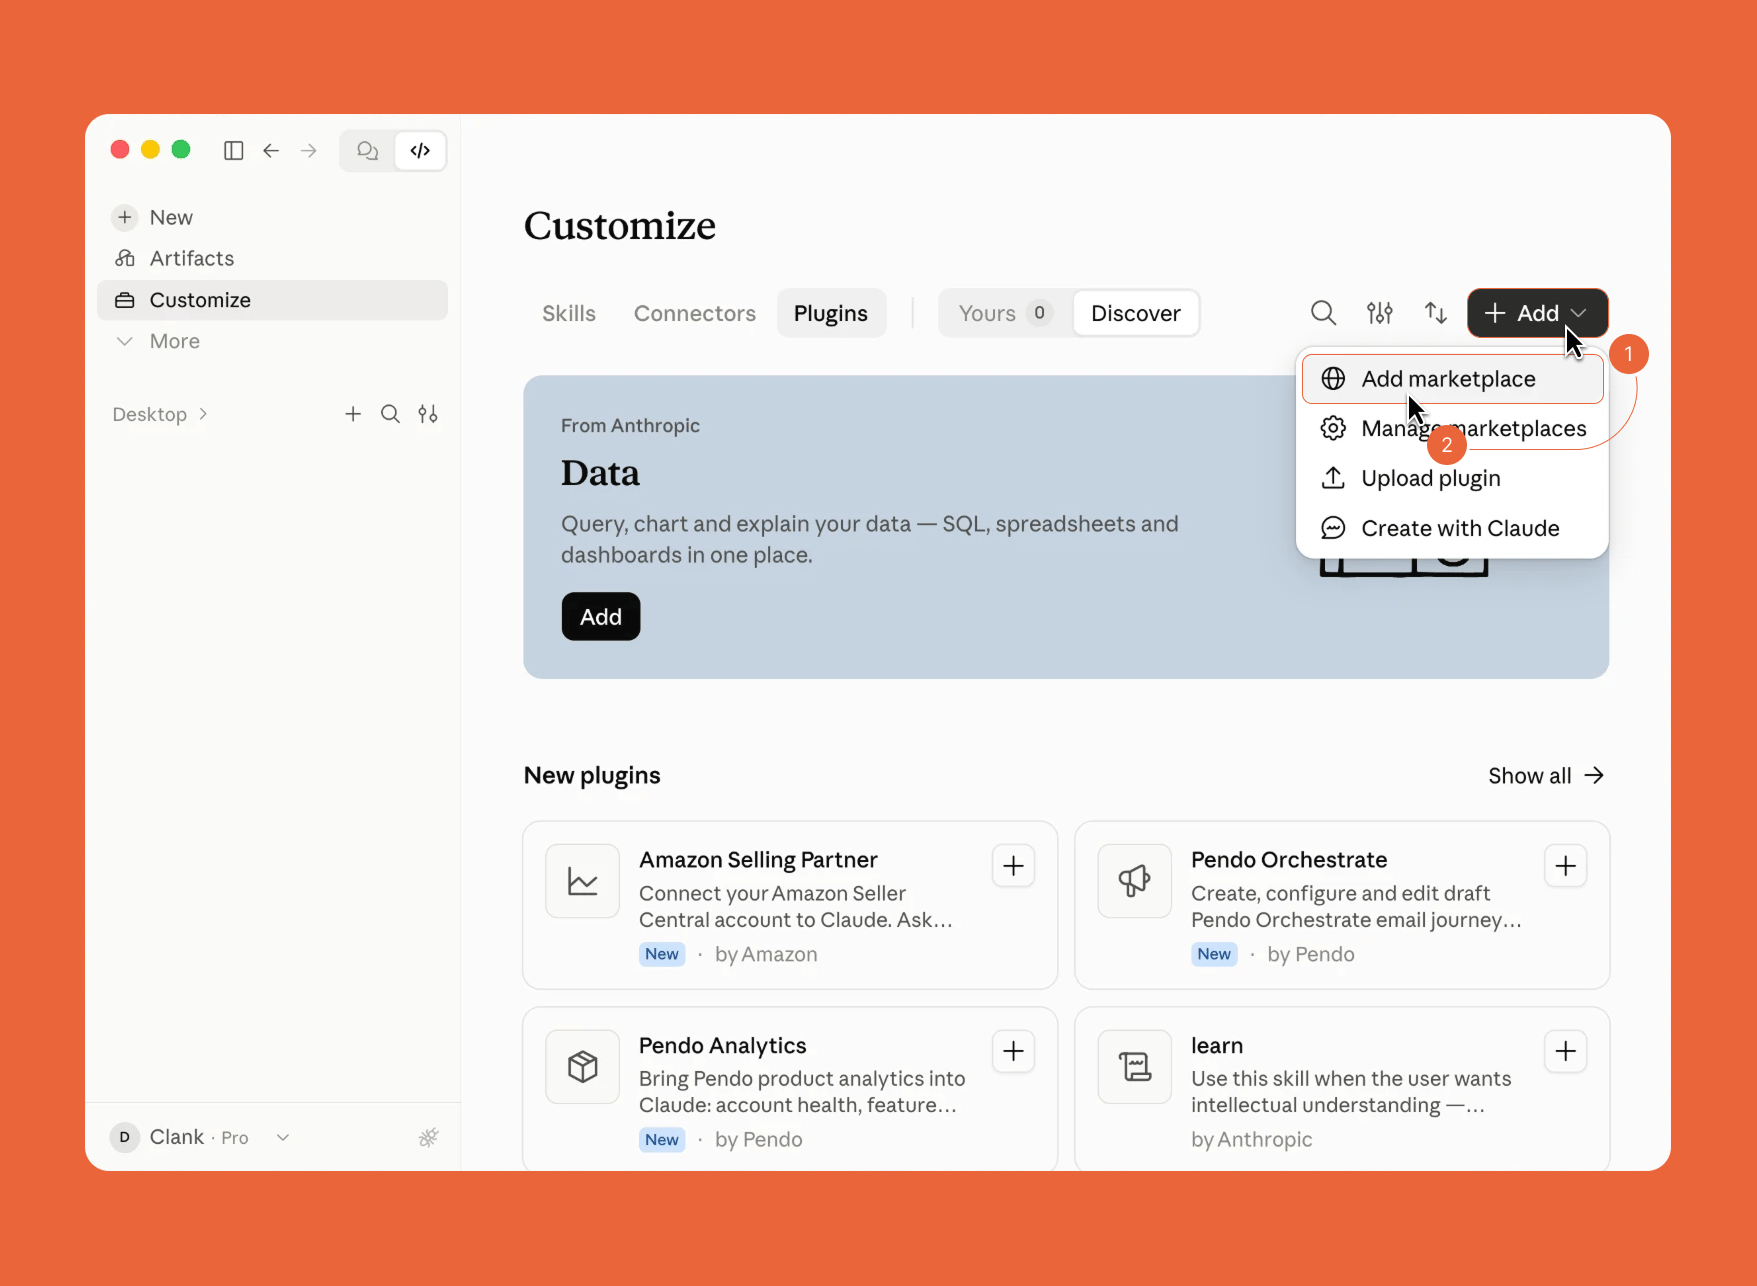Choose Add marketplace from the menu
Viewport: 1757px width, 1286px height.
1453,379
